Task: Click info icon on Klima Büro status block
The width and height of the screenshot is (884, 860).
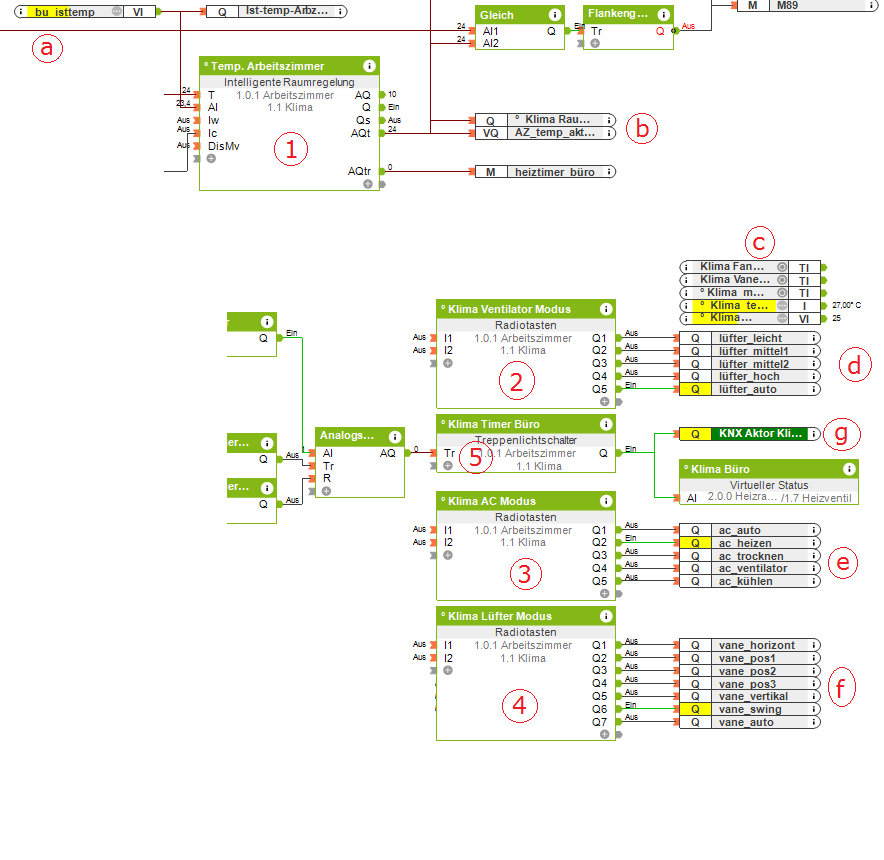Action: pos(848,469)
